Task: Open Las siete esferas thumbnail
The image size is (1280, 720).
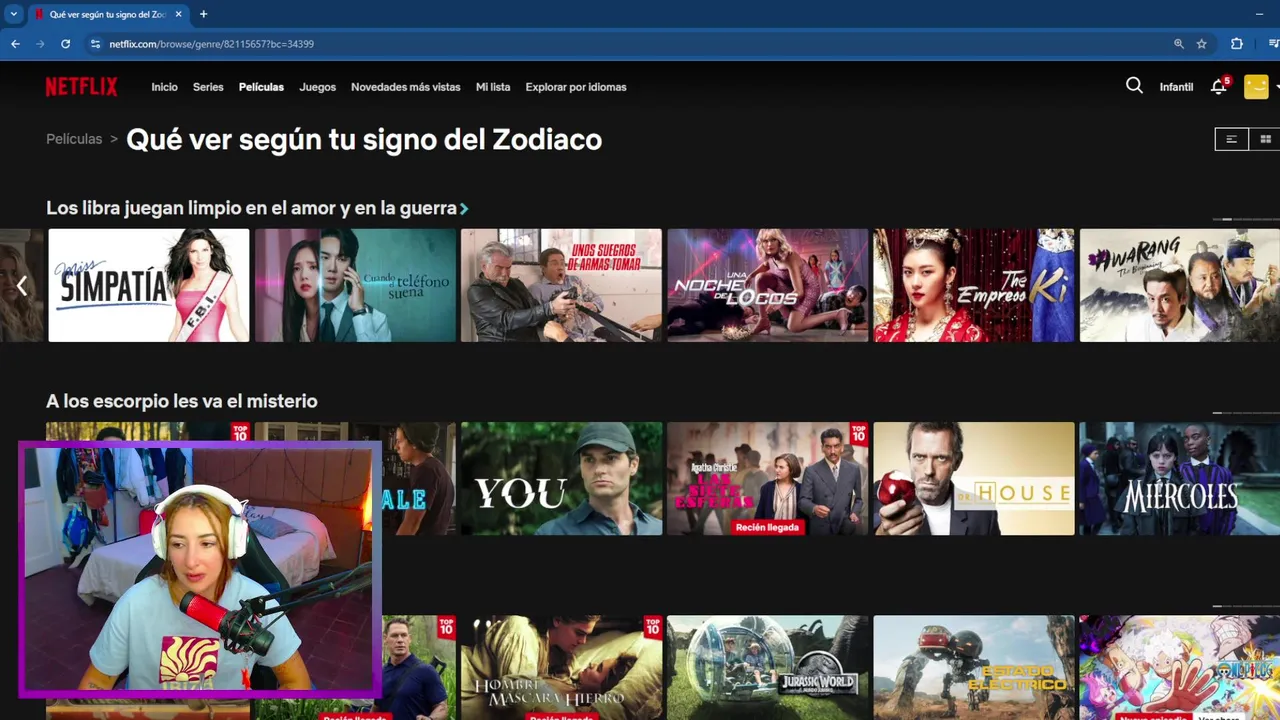Action: (x=768, y=478)
